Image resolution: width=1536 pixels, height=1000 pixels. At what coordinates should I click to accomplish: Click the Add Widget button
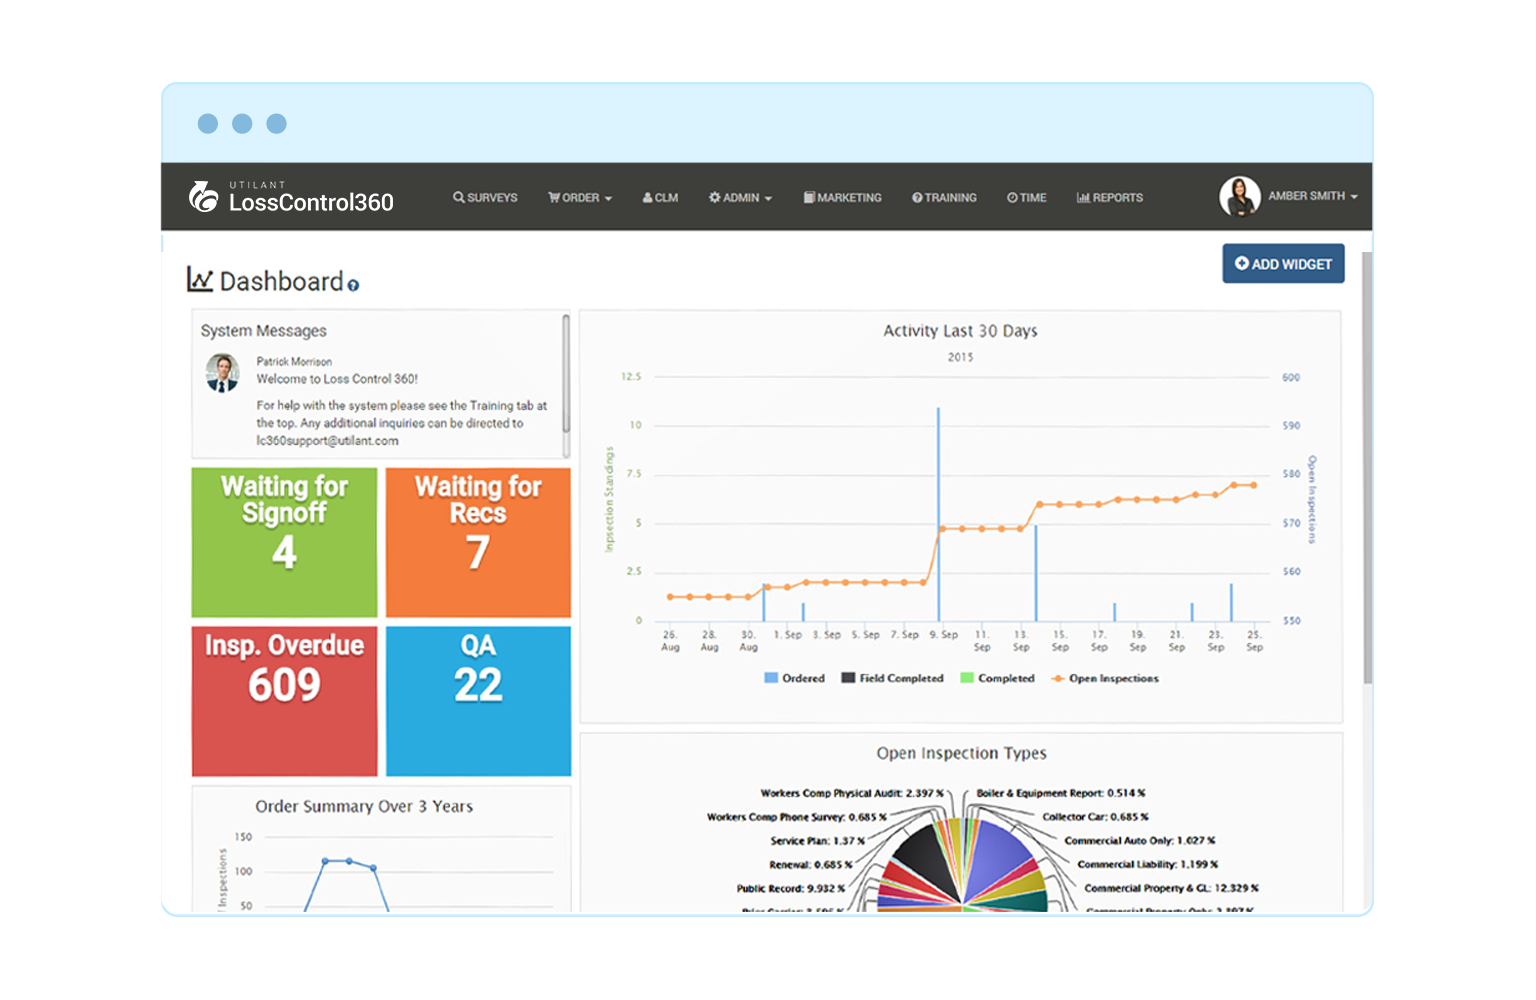(1283, 263)
